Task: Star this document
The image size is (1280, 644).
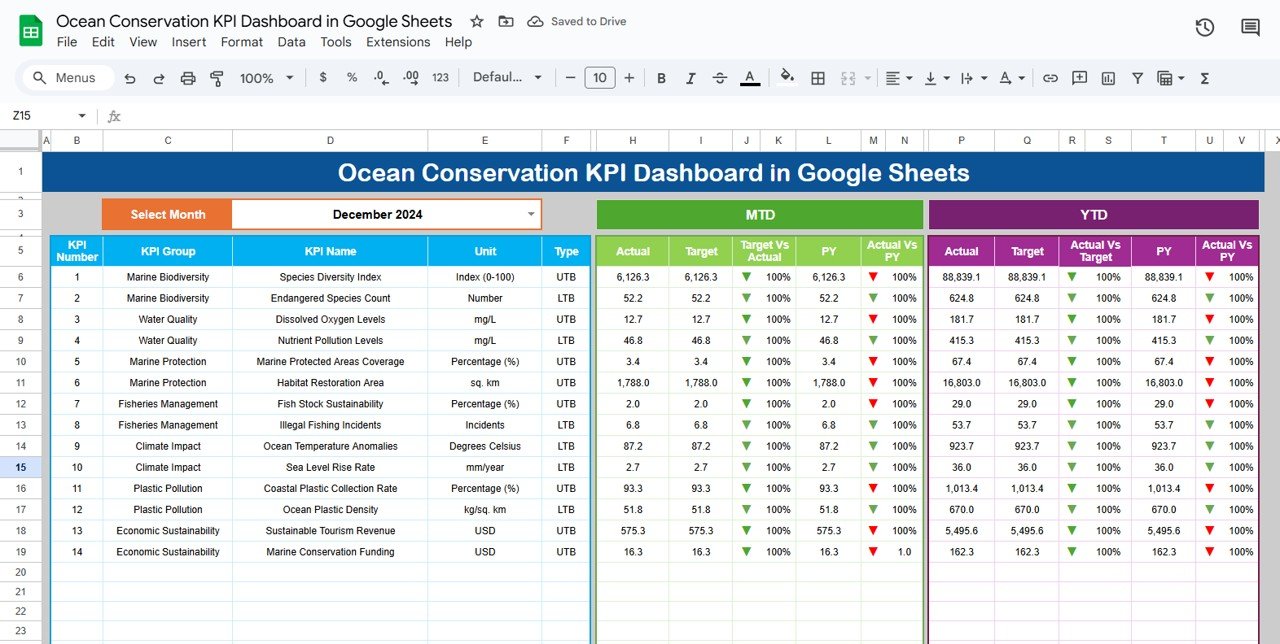Action: pyautogui.click(x=477, y=21)
